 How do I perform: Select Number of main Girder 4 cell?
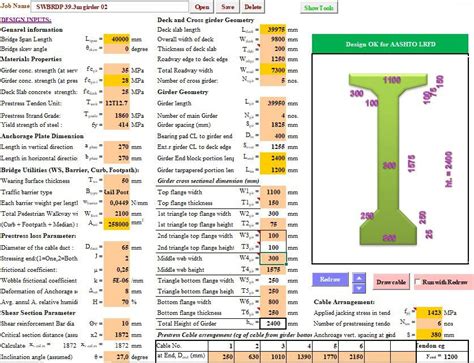click(x=273, y=115)
